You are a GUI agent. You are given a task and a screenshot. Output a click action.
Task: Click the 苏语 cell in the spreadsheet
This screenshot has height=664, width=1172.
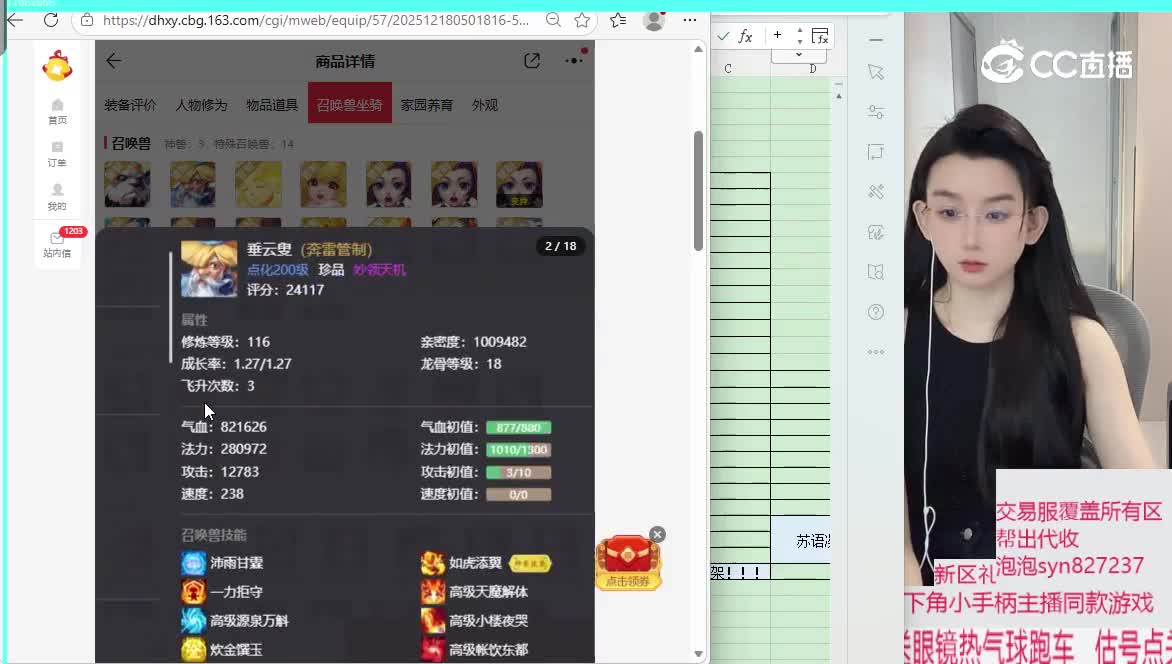tap(801, 541)
